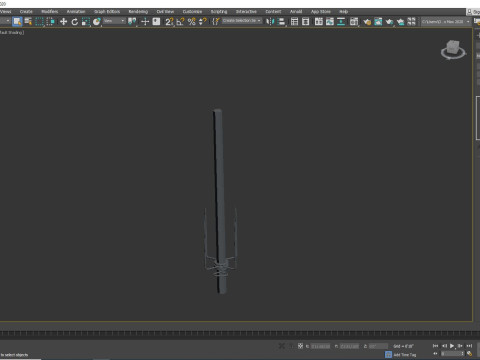The height and width of the screenshot is (360, 480).
Task: Open the Rendering menu
Action: click(138, 12)
